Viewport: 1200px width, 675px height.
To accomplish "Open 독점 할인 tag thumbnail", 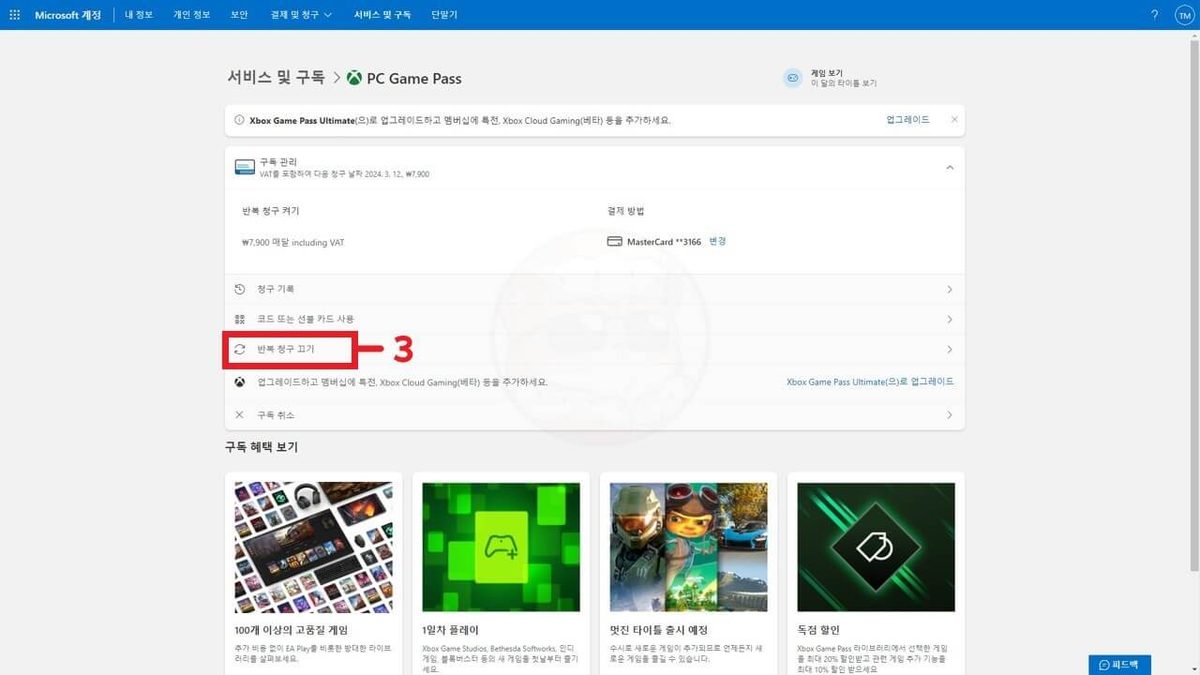I will pyautogui.click(x=876, y=548).
